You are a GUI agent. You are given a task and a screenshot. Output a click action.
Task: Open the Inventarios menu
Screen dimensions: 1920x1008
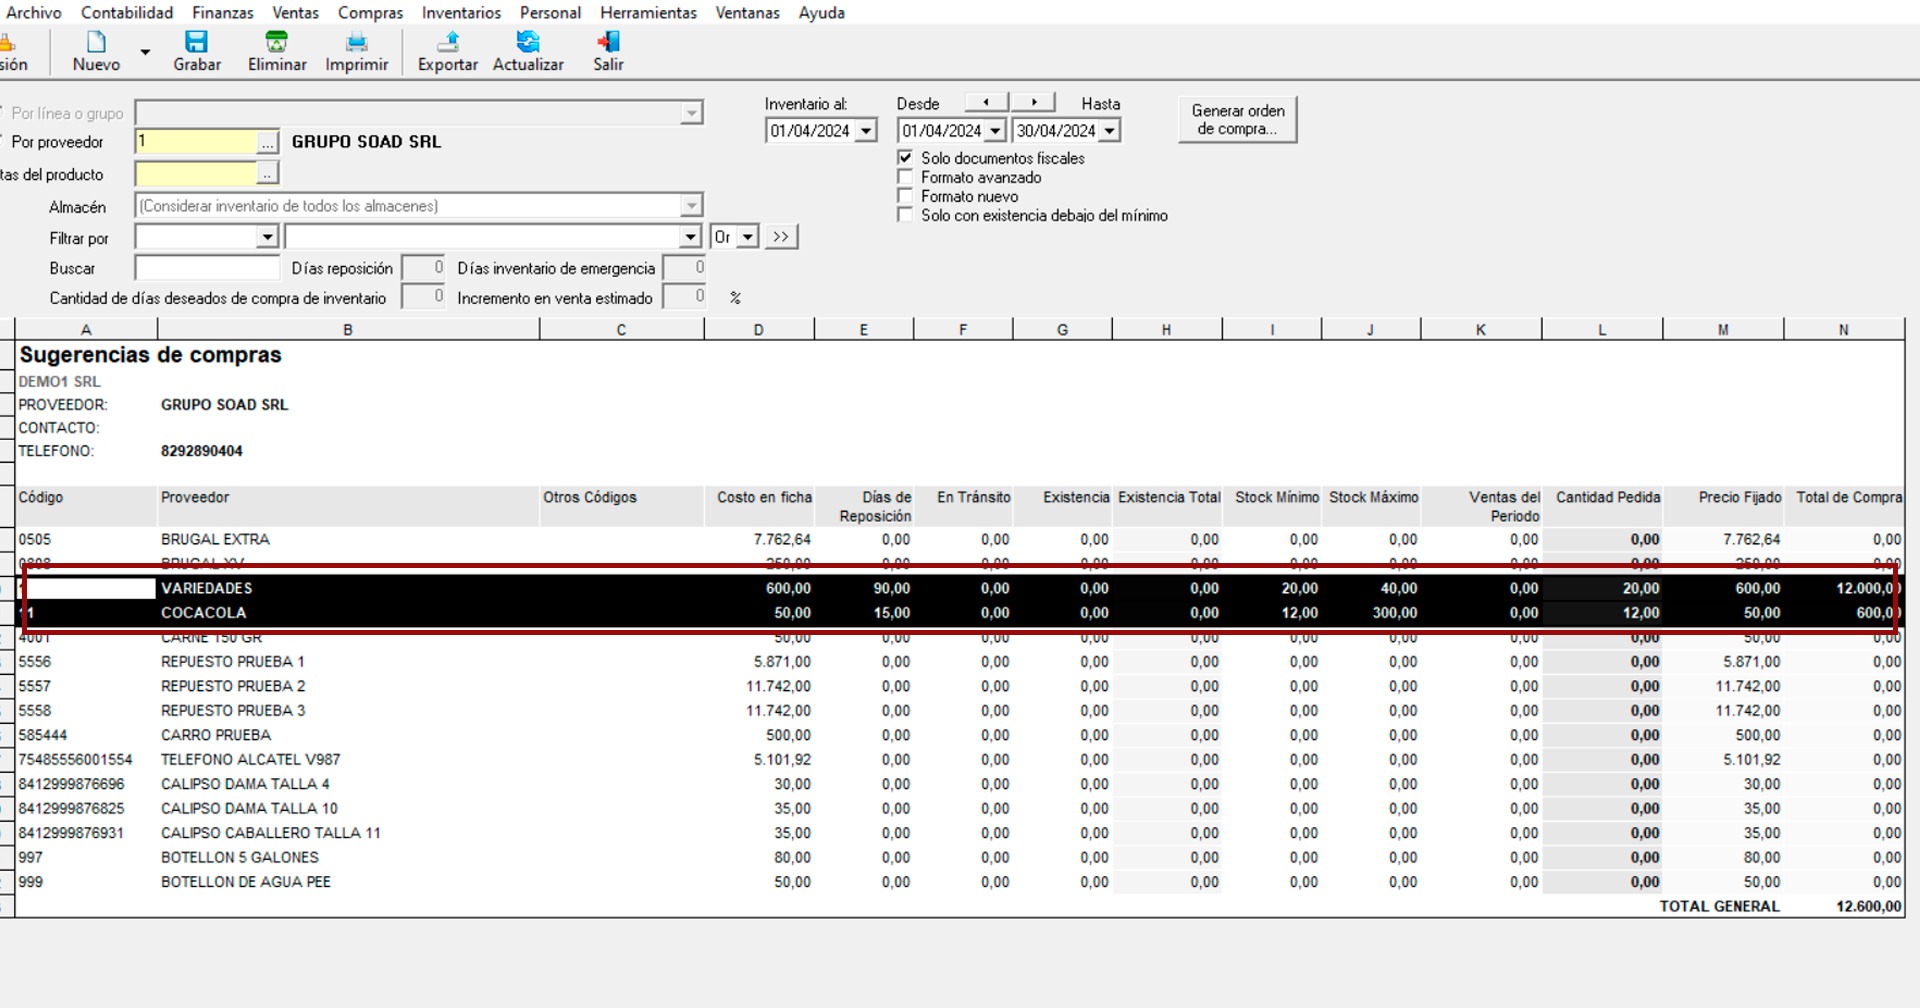[x=461, y=13]
